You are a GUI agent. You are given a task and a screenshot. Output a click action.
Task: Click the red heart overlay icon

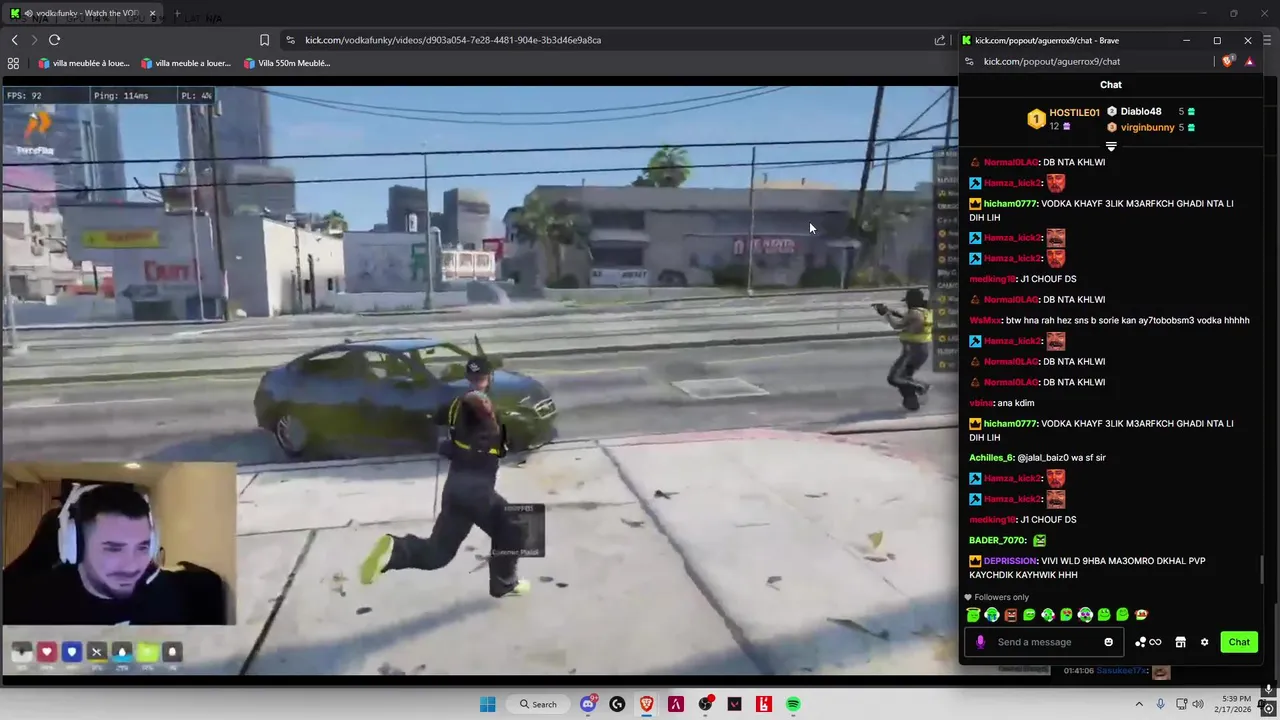tap(46, 652)
